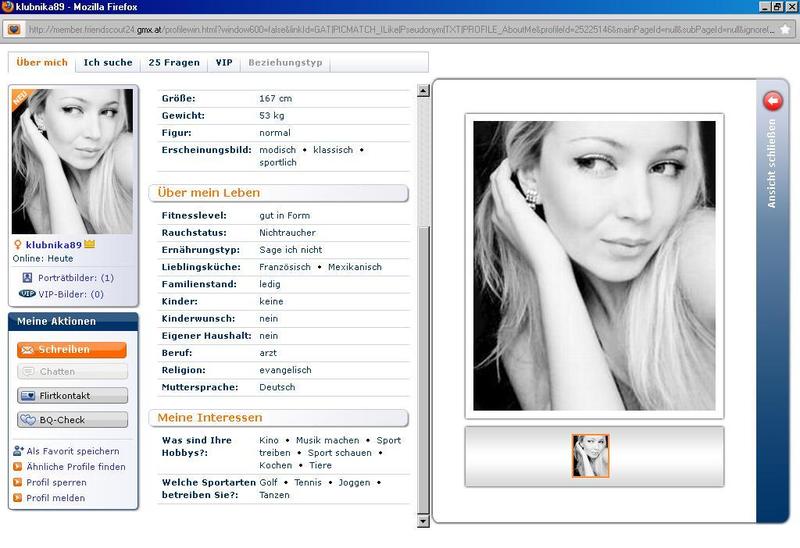Click the red arrow close-view icon
The height and width of the screenshot is (548, 800).
click(772, 101)
